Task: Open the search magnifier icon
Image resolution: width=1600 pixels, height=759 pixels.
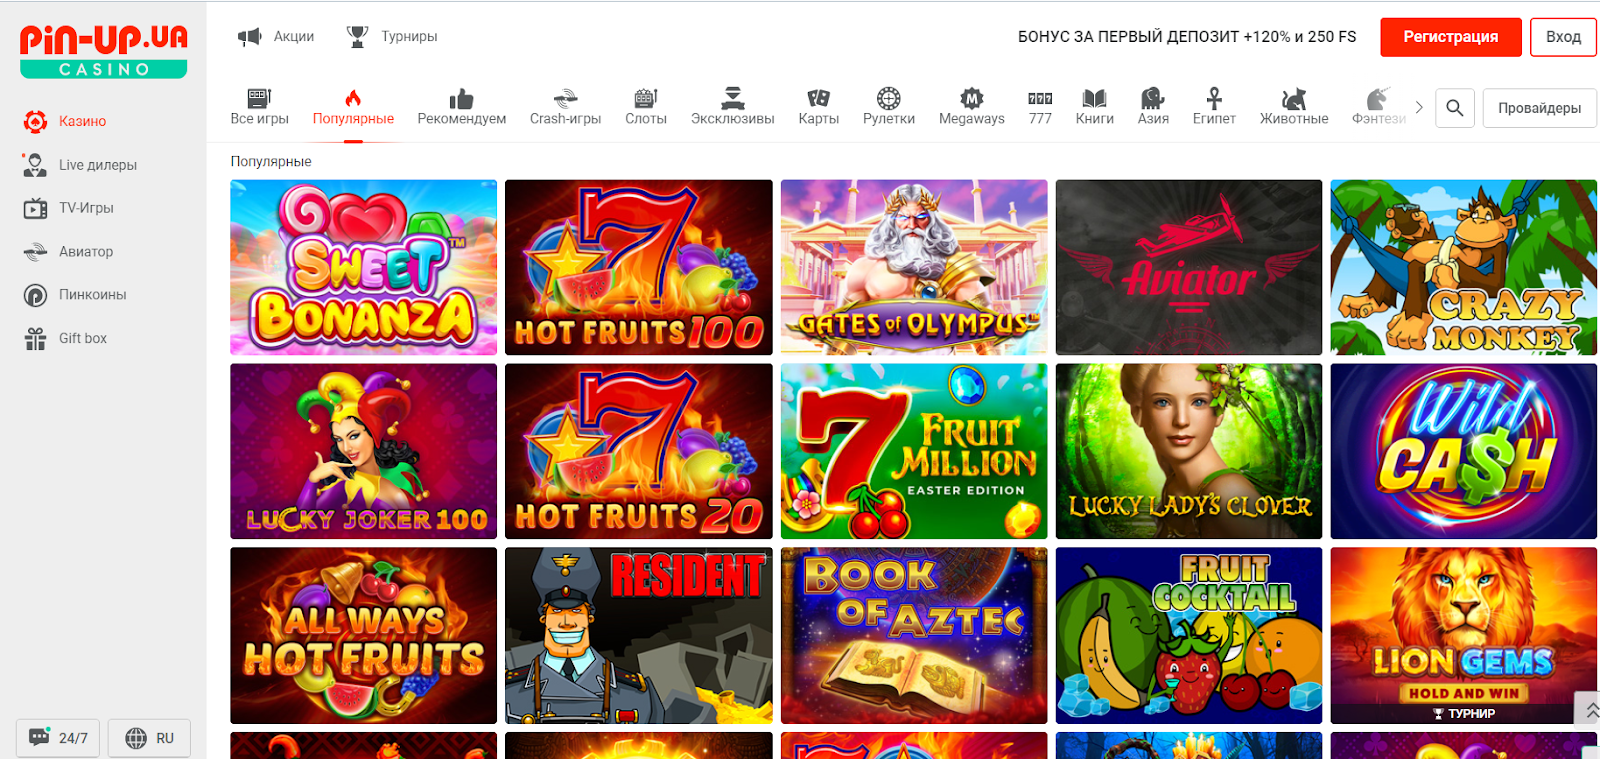Action: click(1454, 108)
